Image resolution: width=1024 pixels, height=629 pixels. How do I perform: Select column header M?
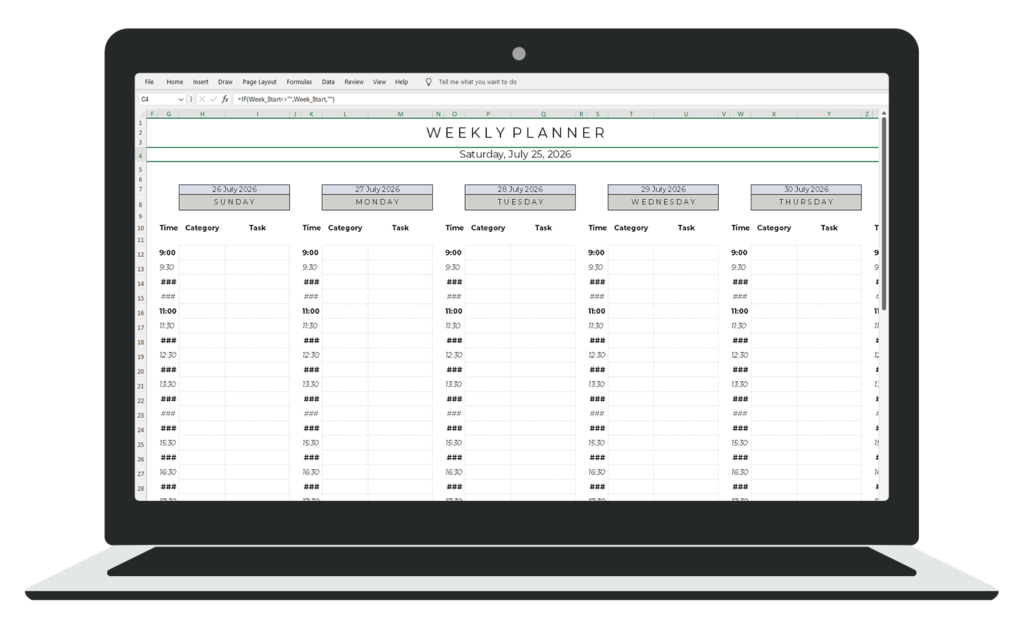click(x=400, y=114)
